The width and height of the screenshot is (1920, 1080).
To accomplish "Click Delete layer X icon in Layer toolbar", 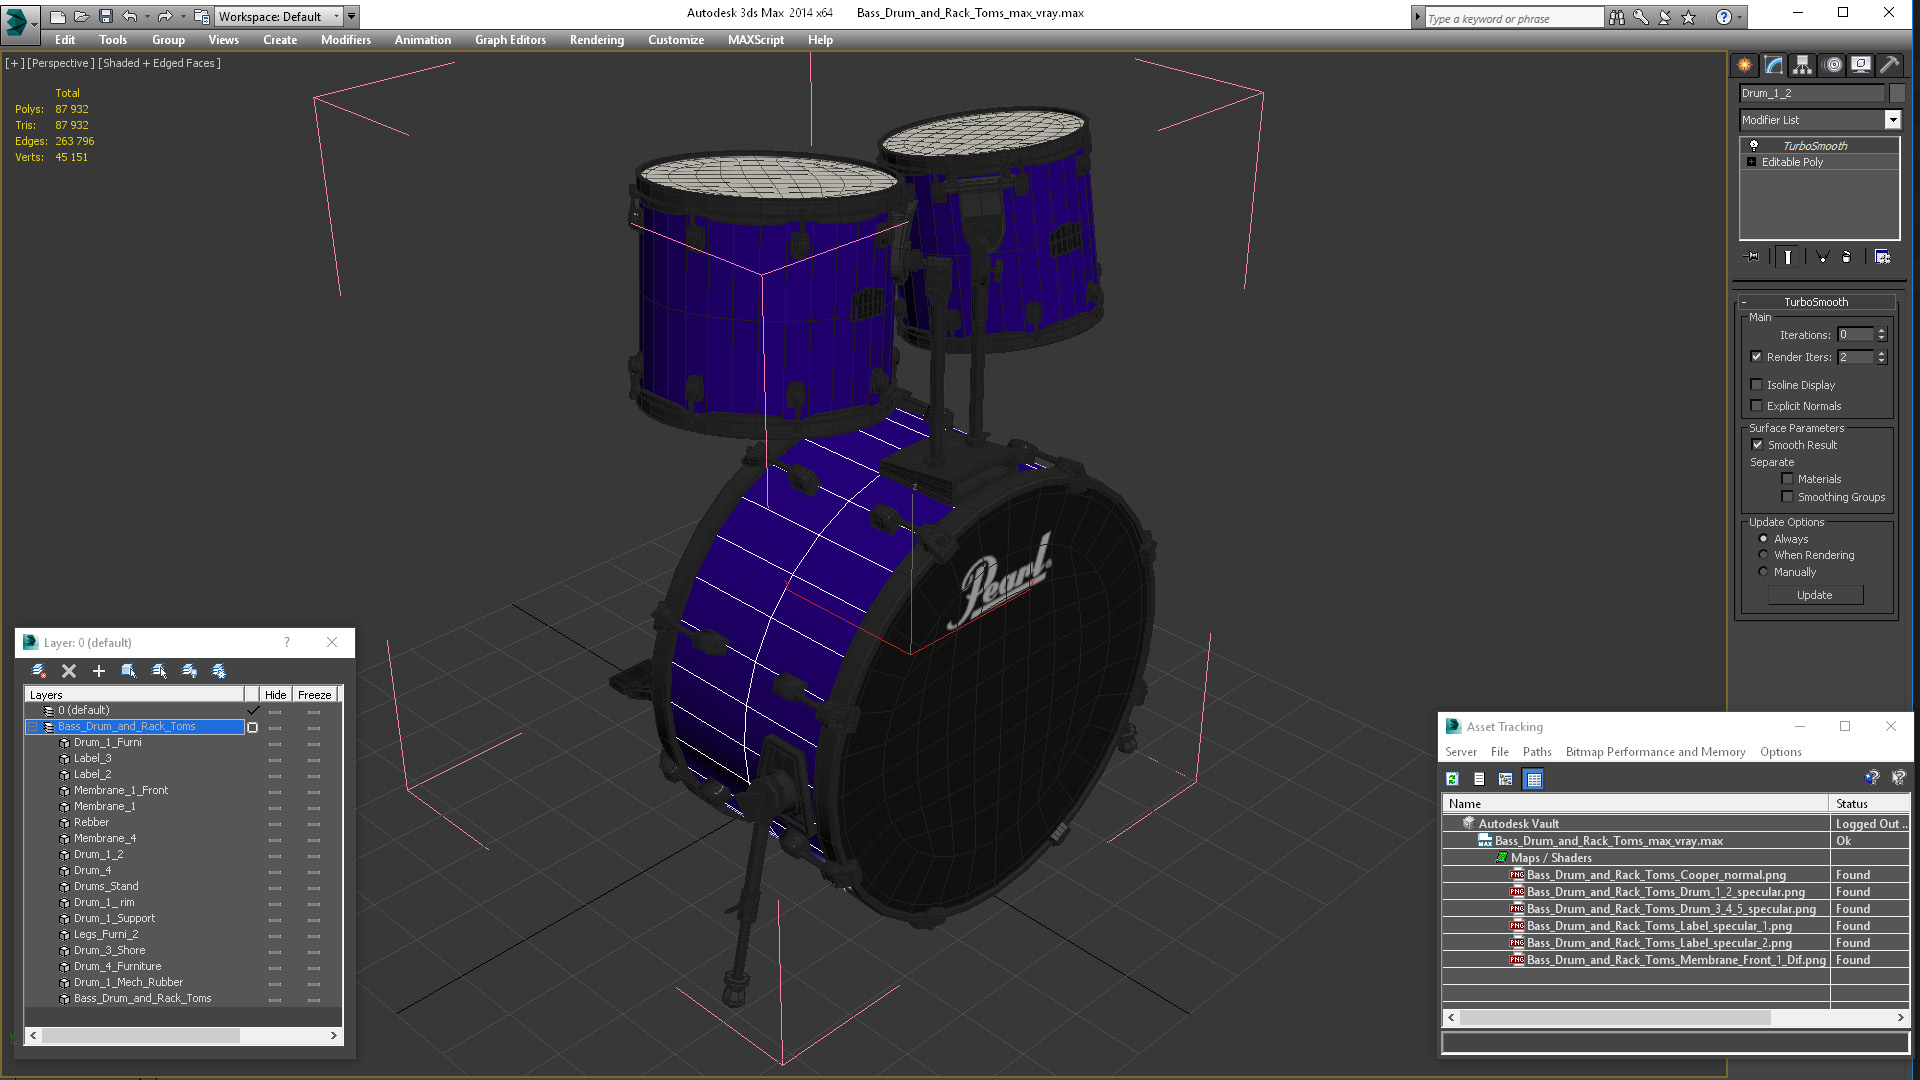I will 69,671.
